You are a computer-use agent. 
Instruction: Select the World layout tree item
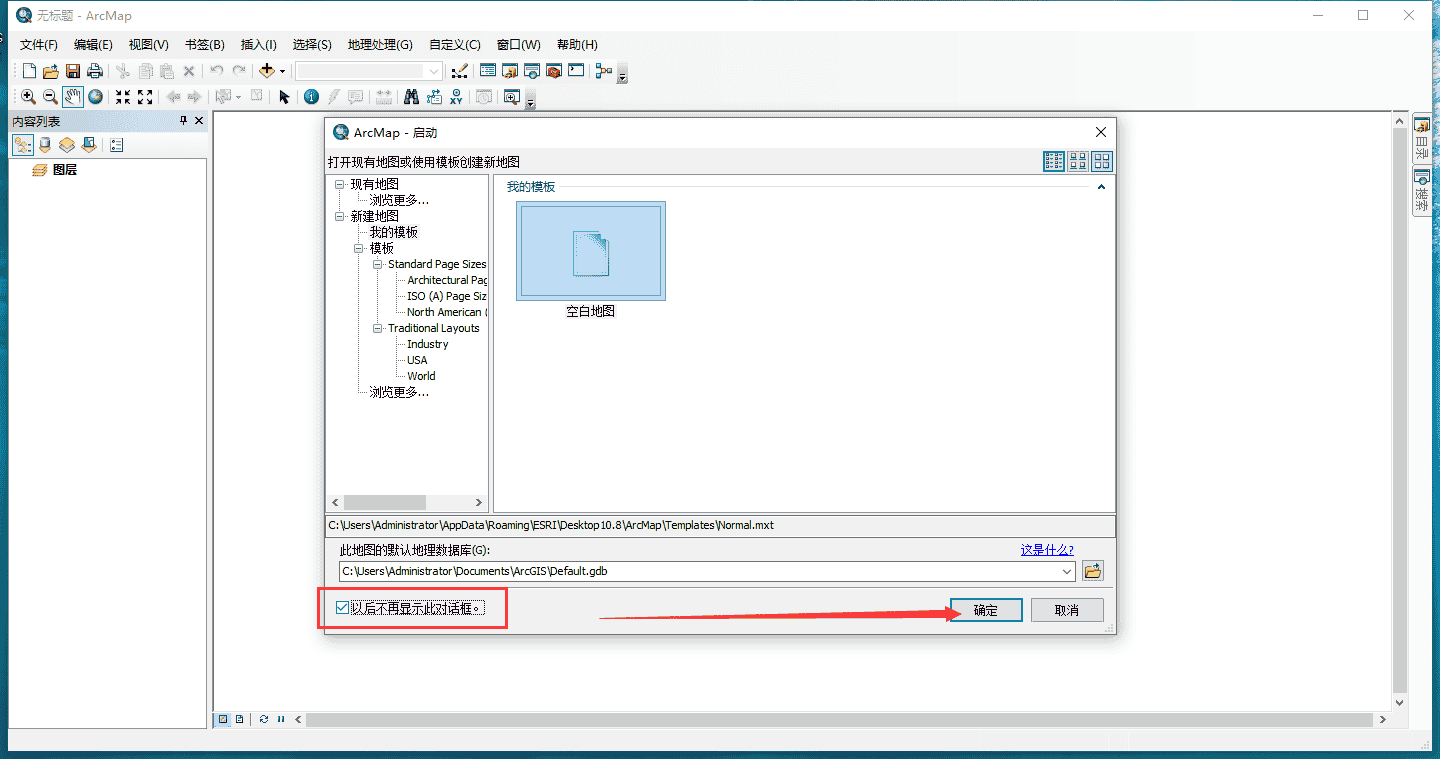421,376
